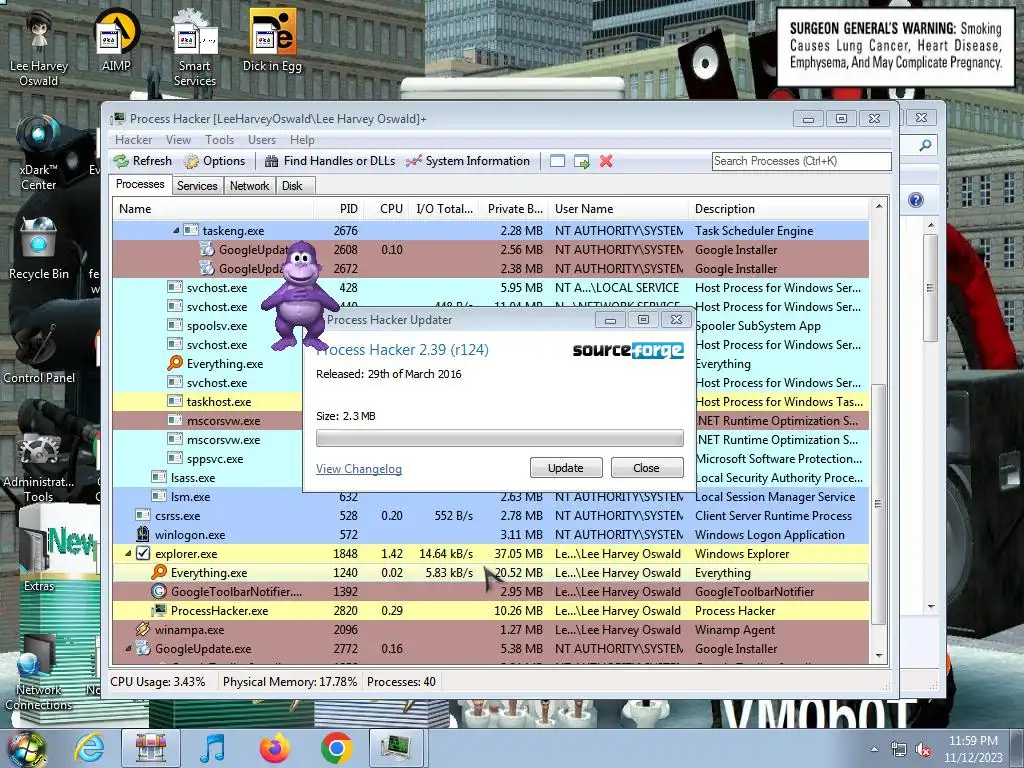Image resolution: width=1024 pixels, height=768 pixels.
Task: Click the Refresh toolbar button
Action: 142,161
